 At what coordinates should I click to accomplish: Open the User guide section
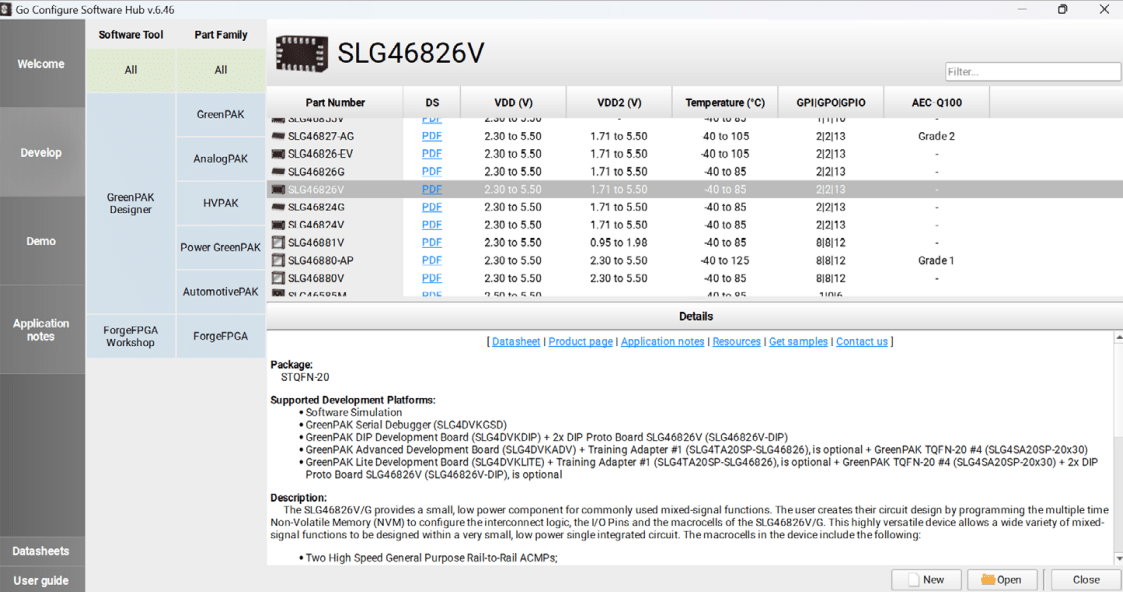pos(42,581)
